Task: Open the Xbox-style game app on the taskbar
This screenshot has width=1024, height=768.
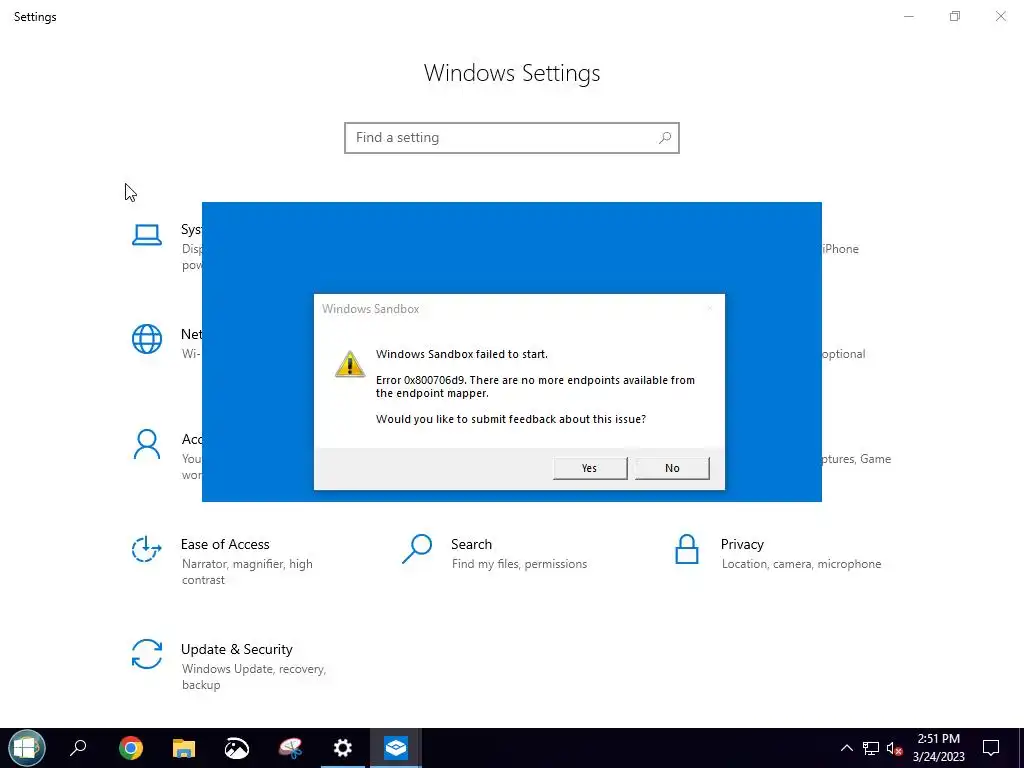Action: [x=236, y=748]
